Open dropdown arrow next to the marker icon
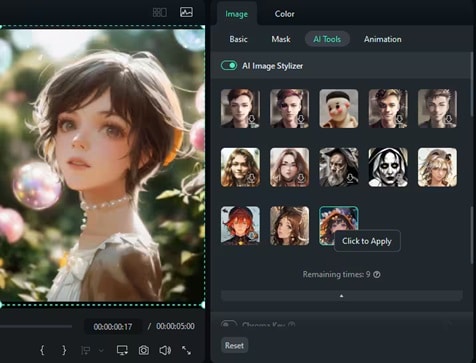 tap(101, 350)
